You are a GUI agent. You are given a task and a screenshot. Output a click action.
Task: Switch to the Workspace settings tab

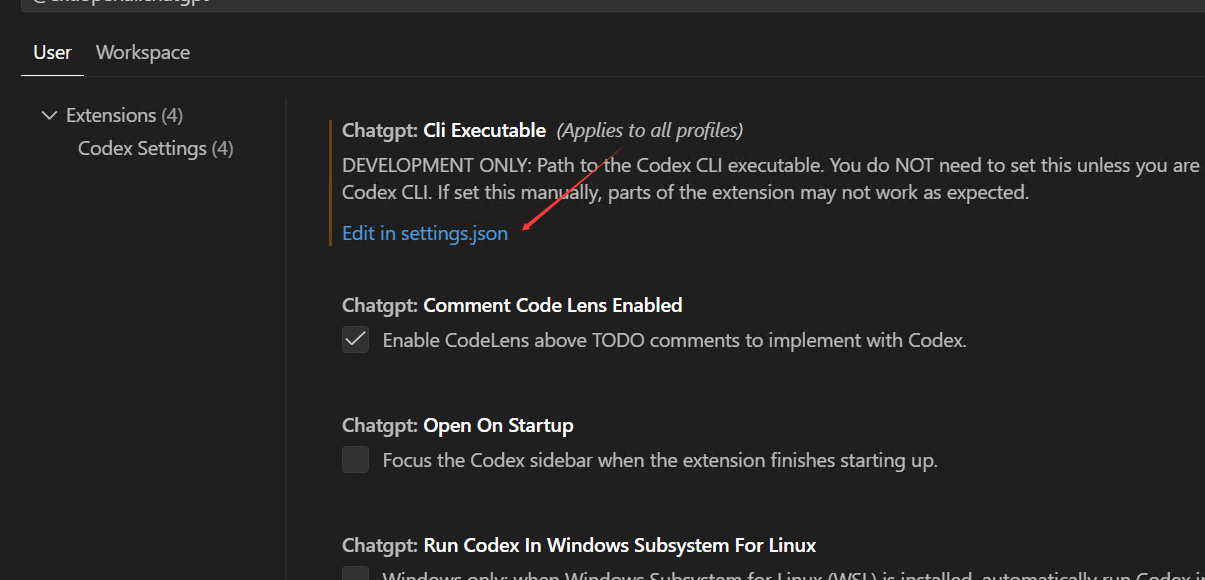click(142, 53)
